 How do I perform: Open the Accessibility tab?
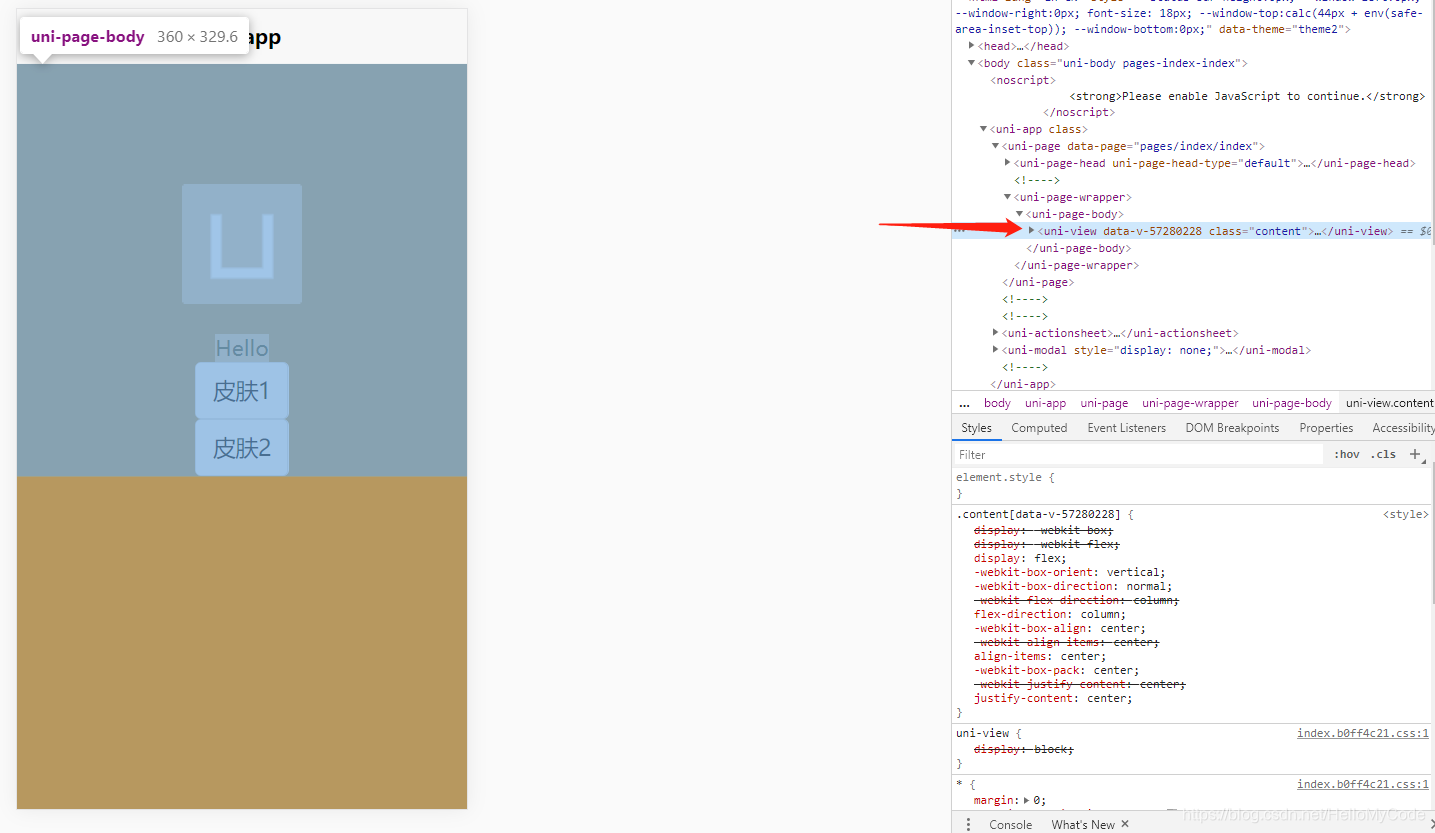click(1403, 428)
